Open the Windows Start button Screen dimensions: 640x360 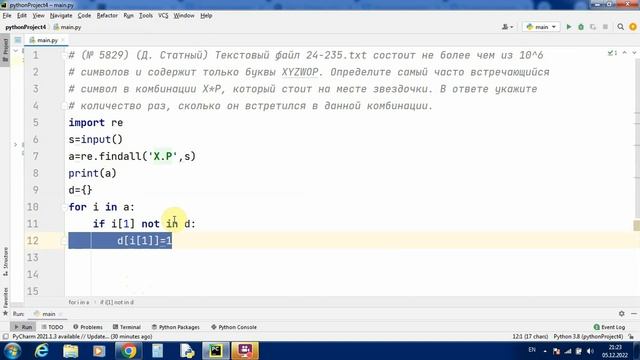click(x=12, y=351)
